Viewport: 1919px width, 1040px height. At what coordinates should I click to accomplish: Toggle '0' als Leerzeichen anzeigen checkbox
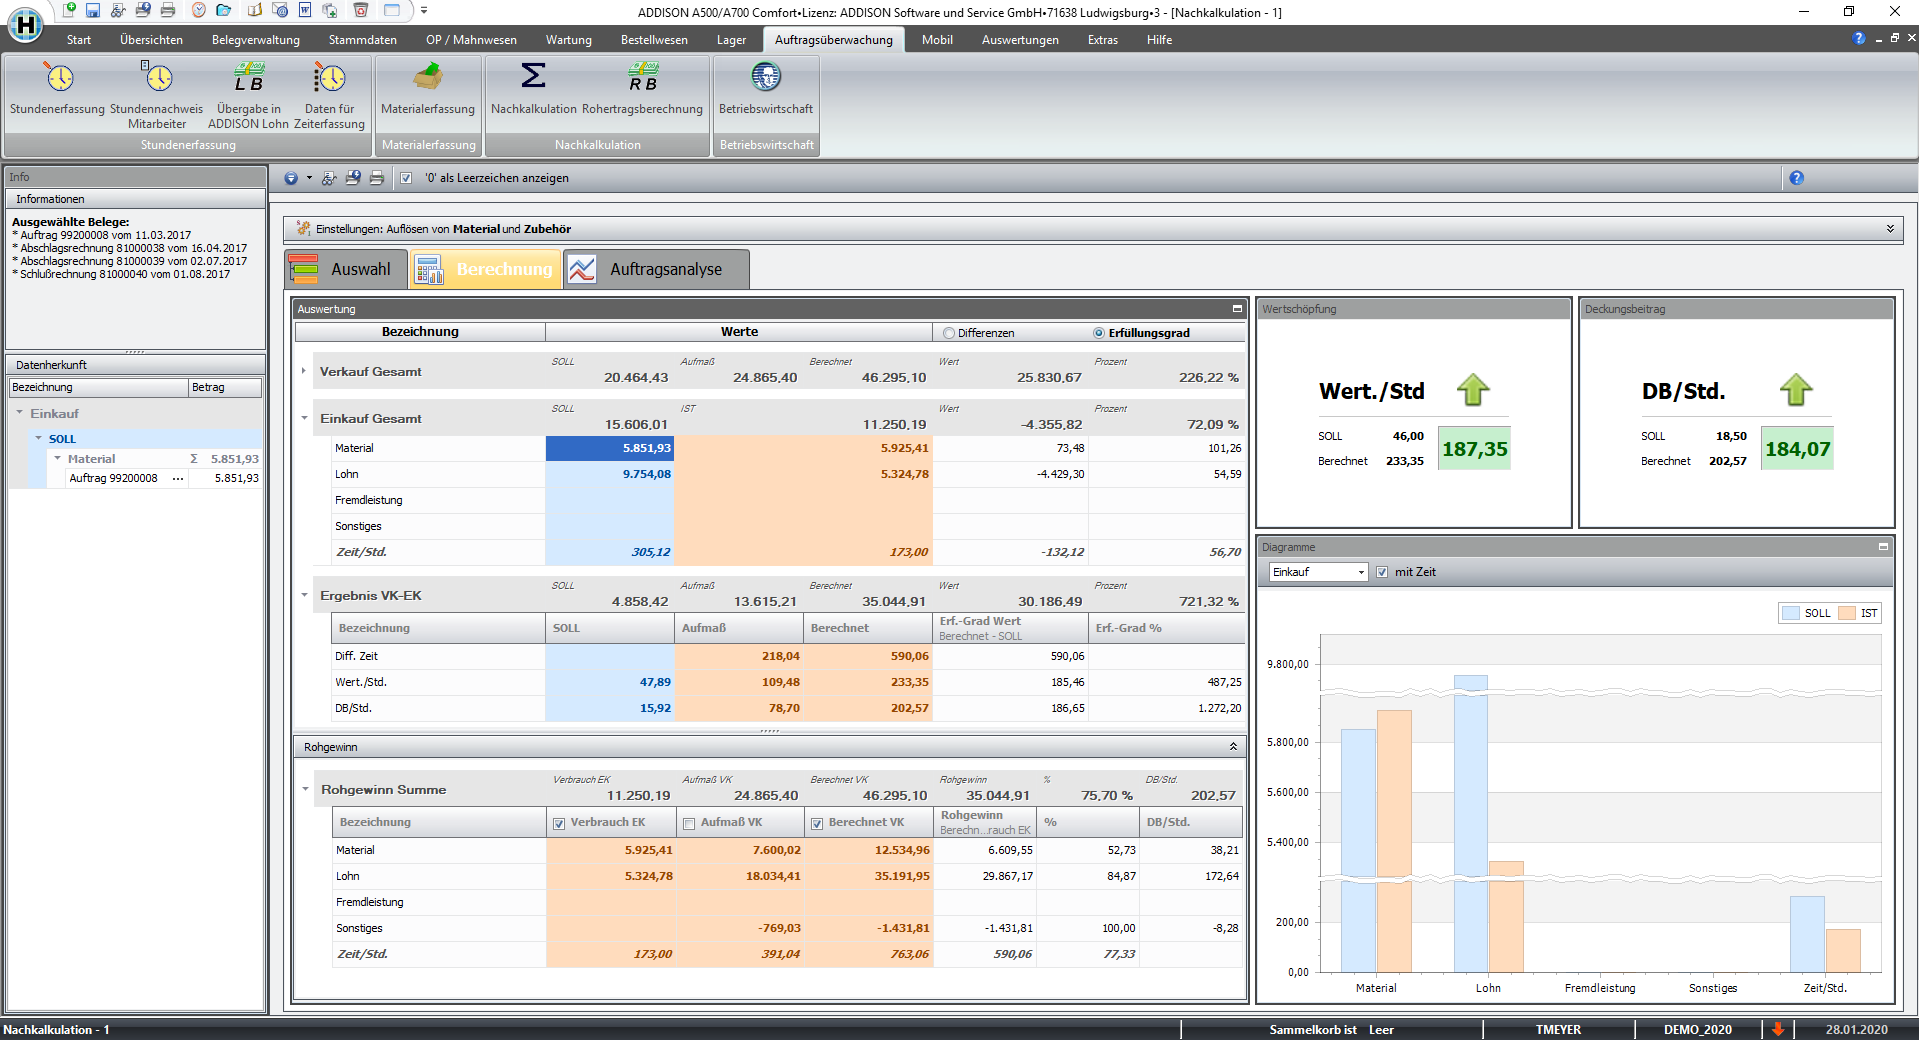tap(406, 178)
